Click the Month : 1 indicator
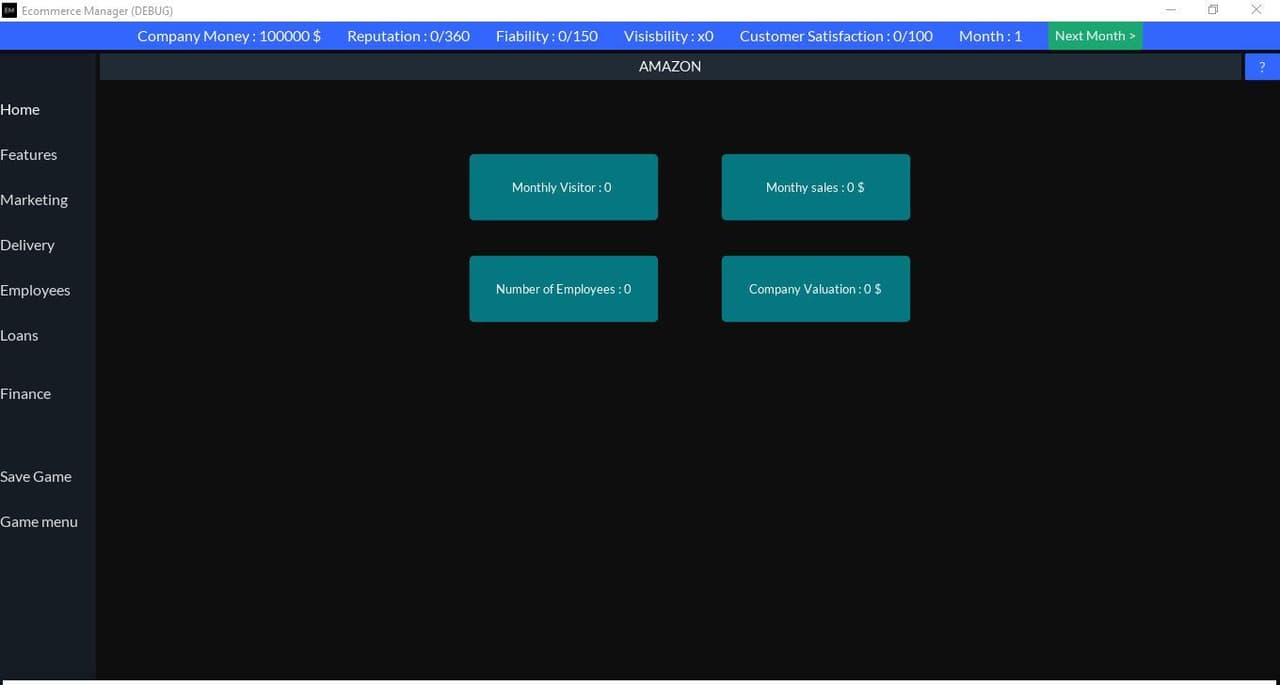 click(x=990, y=36)
